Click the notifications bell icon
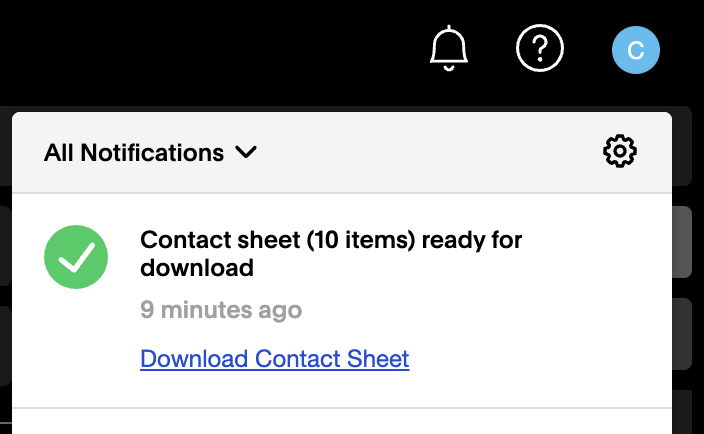Image resolution: width=704 pixels, height=434 pixels. pyautogui.click(x=449, y=48)
